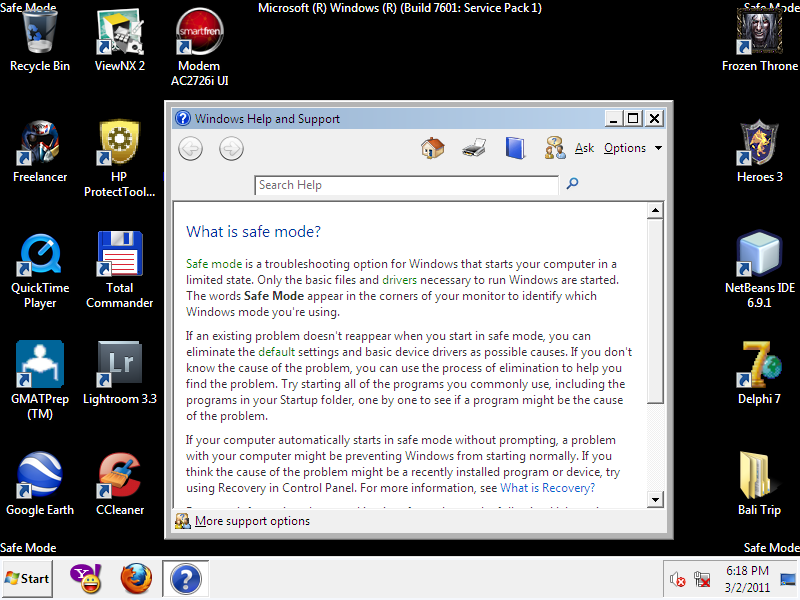800x600 pixels.
Task: Select Freelancer desktop shortcut
Action: tap(40, 152)
